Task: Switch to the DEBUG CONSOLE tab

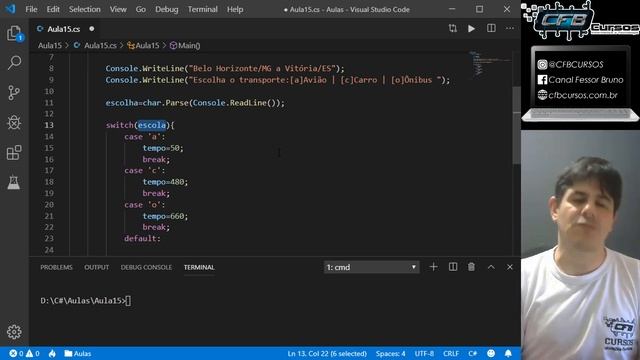Action: coord(146,267)
